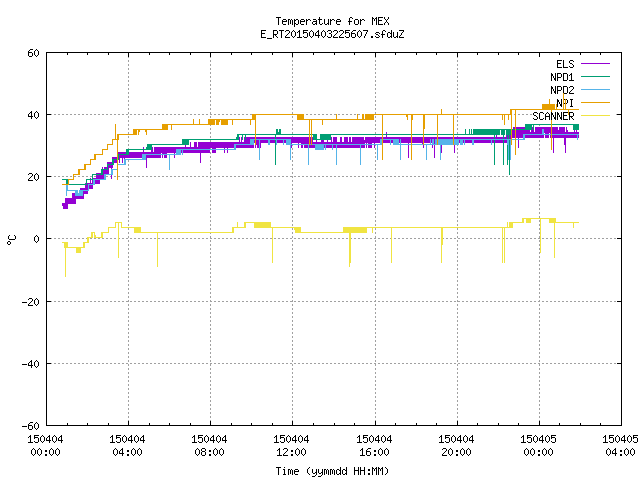Click the y-axis tick label -20
Image resolution: width=640 pixels, height=480 pixels.
tap(31, 302)
